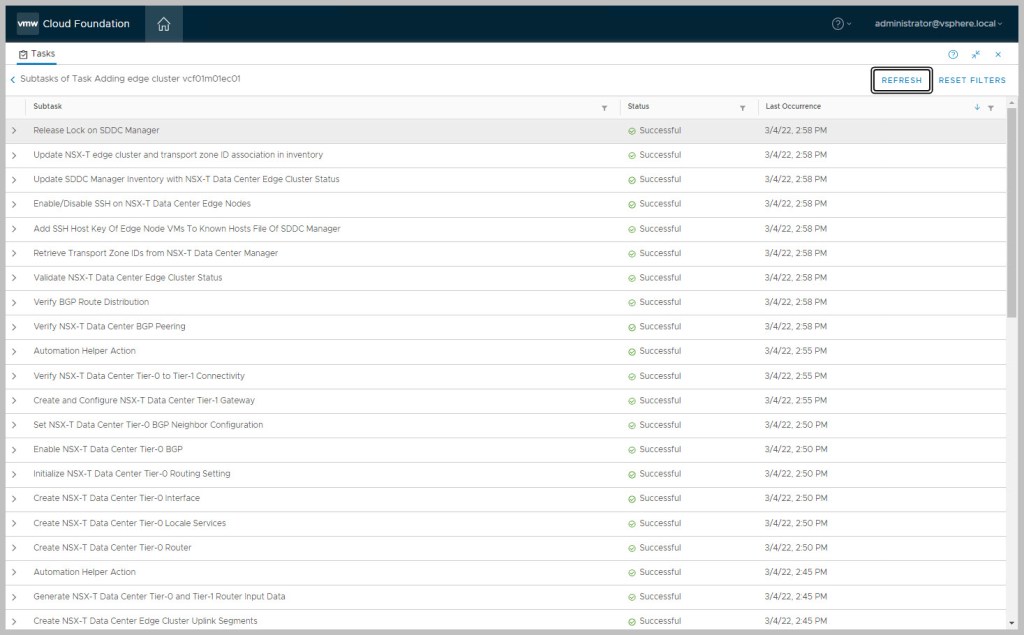Viewport: 1024px width, 635px height.
Task: Expand the Verify BGP Route Distribution subtask
Action: click(14, 302)
